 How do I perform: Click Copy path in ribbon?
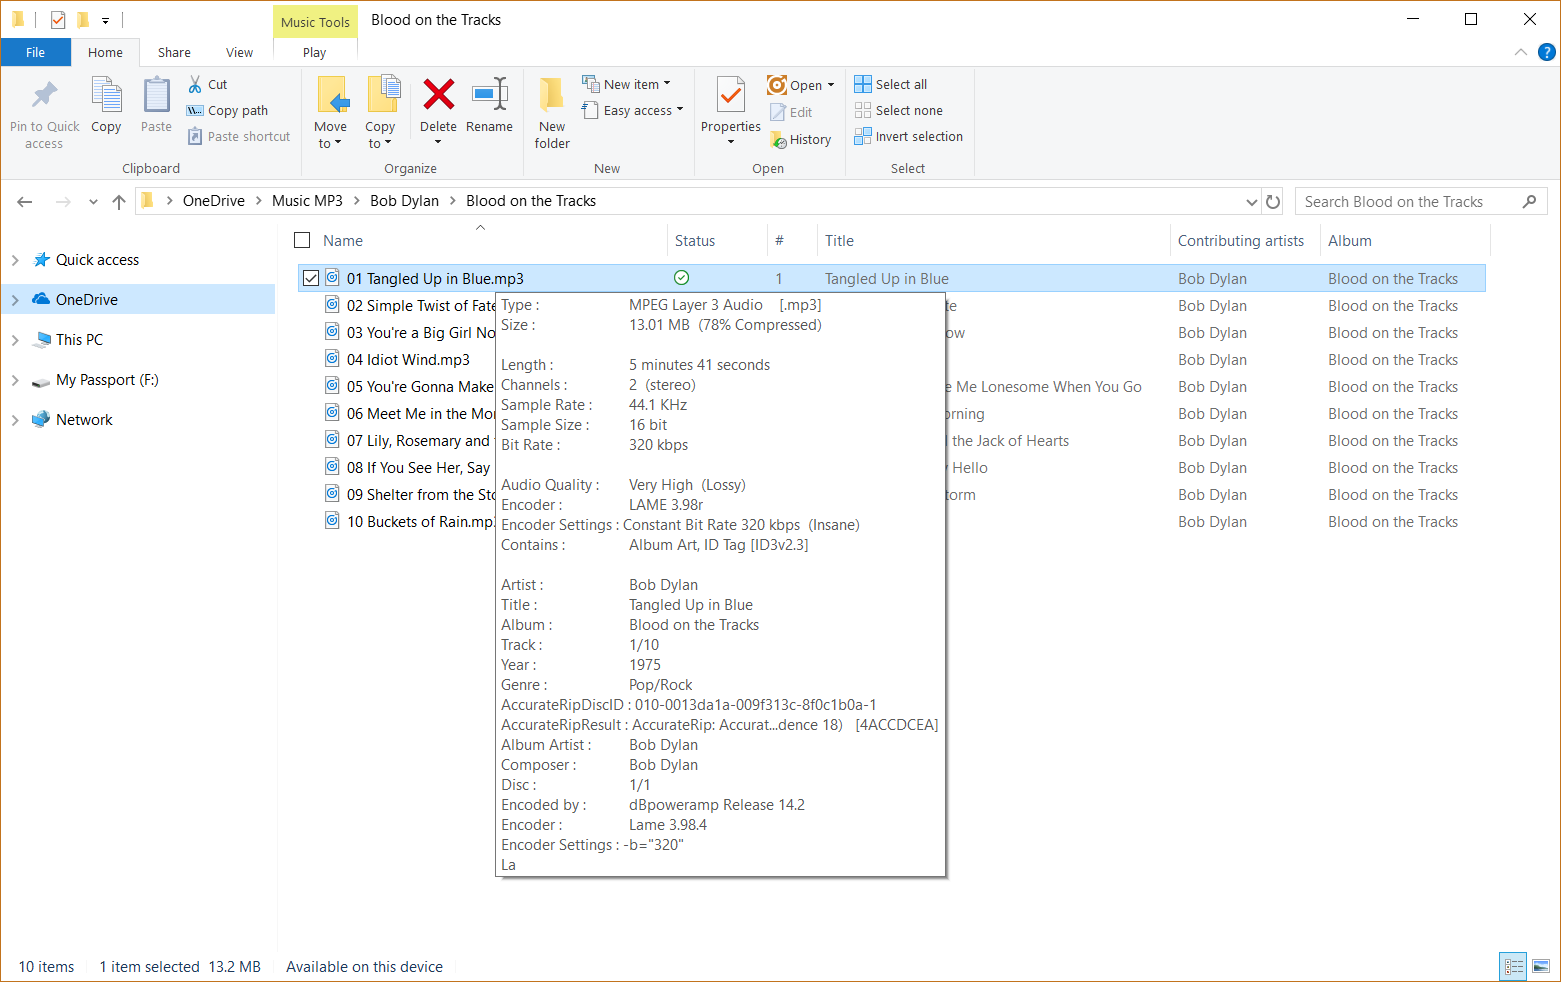(x=228, y=110)
